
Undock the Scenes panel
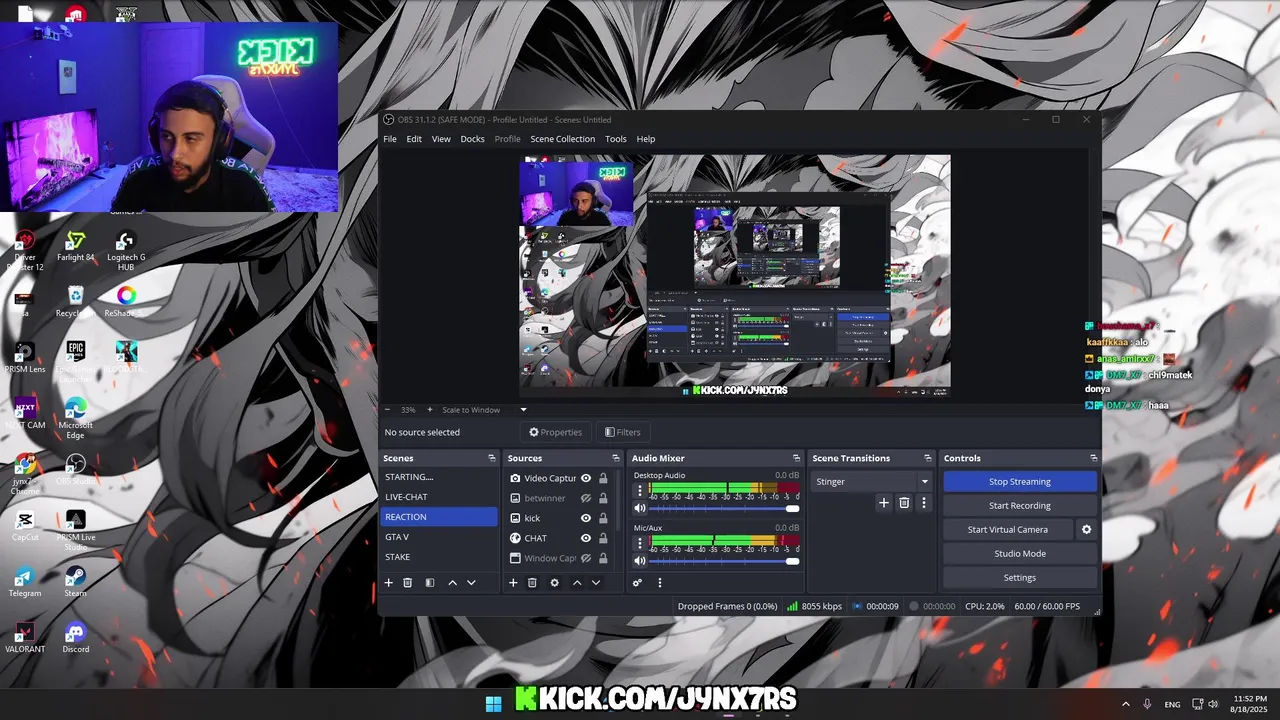click(x=491, y=458)
